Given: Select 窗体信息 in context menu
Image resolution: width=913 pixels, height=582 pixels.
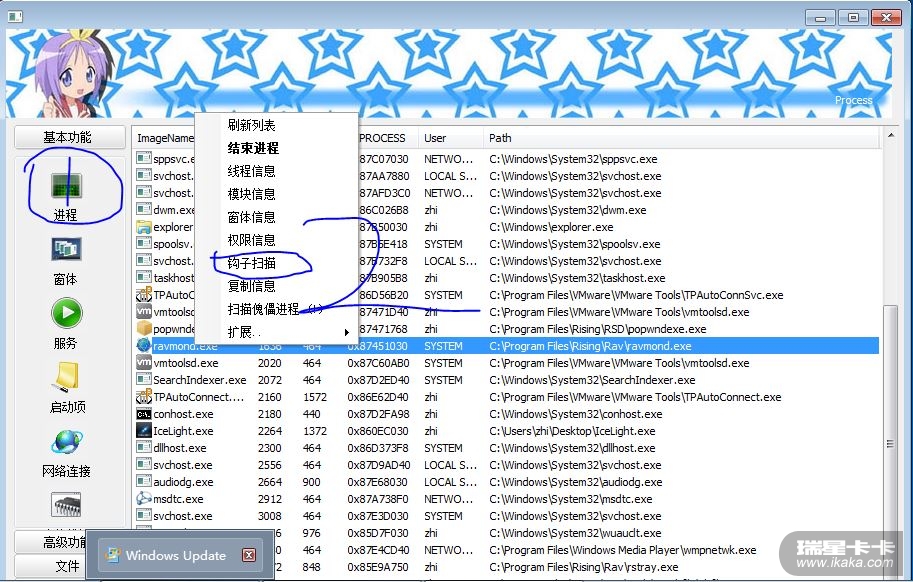Looking at the screenshot, I should [x=251, y=217].
